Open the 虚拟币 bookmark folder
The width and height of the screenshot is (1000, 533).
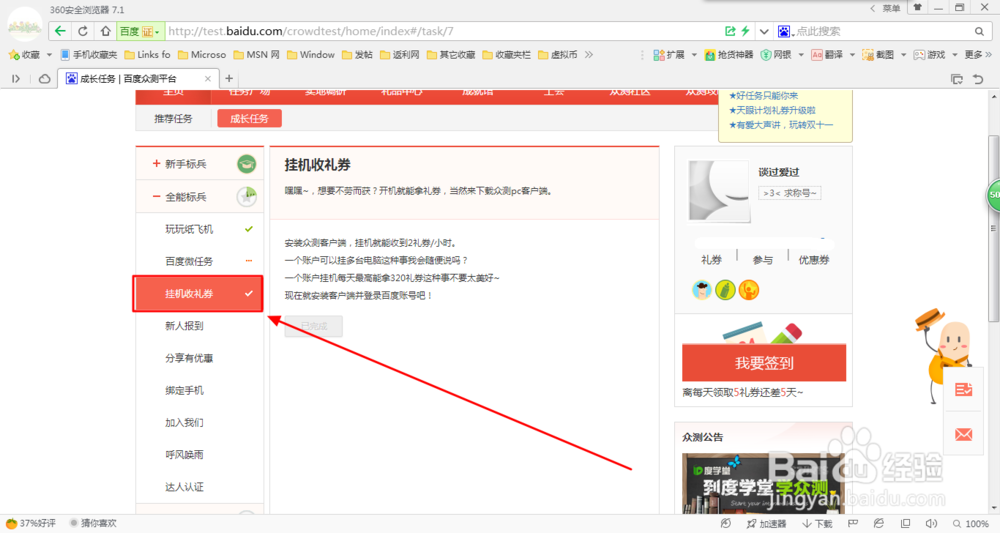(x=558, y=55)
